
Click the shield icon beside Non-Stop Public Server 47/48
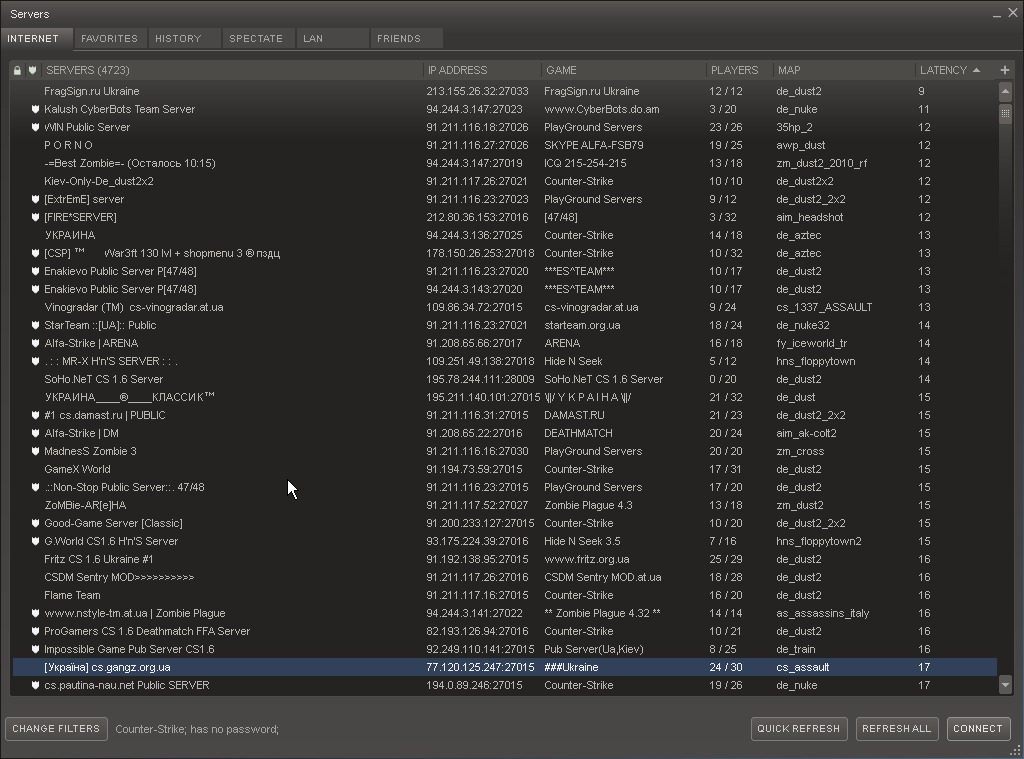pyautogui.click(x=35, y=487)
